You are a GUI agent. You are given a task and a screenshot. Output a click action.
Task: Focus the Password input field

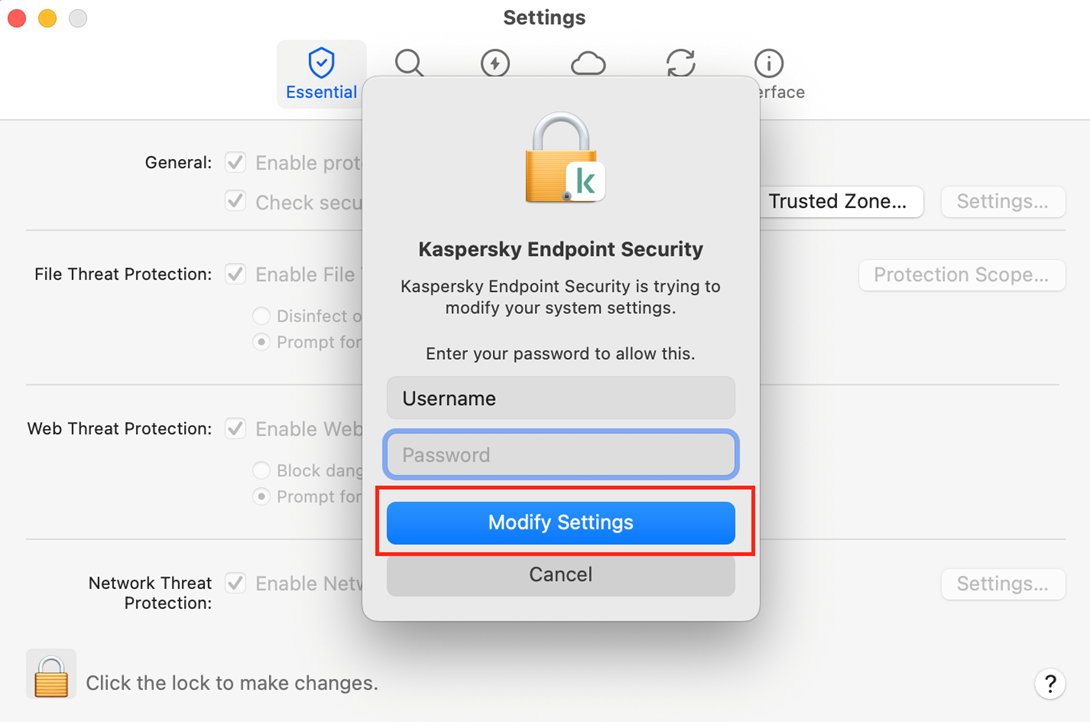[x=561, y=455]
